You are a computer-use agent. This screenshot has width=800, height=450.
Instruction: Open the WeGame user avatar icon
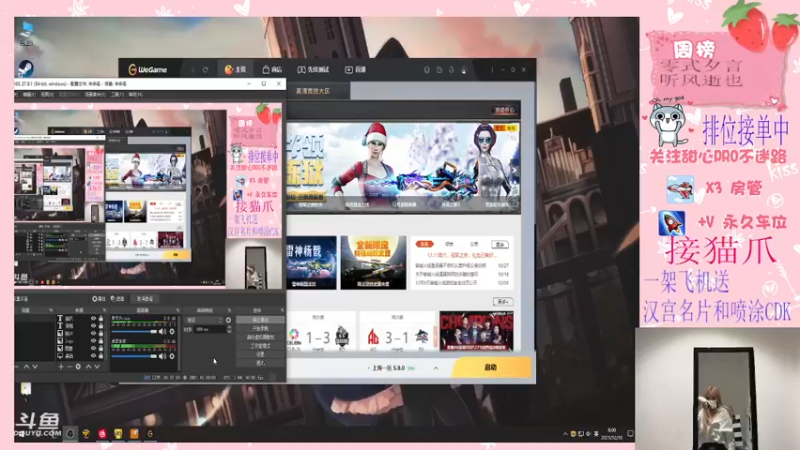tap(464, 70)
